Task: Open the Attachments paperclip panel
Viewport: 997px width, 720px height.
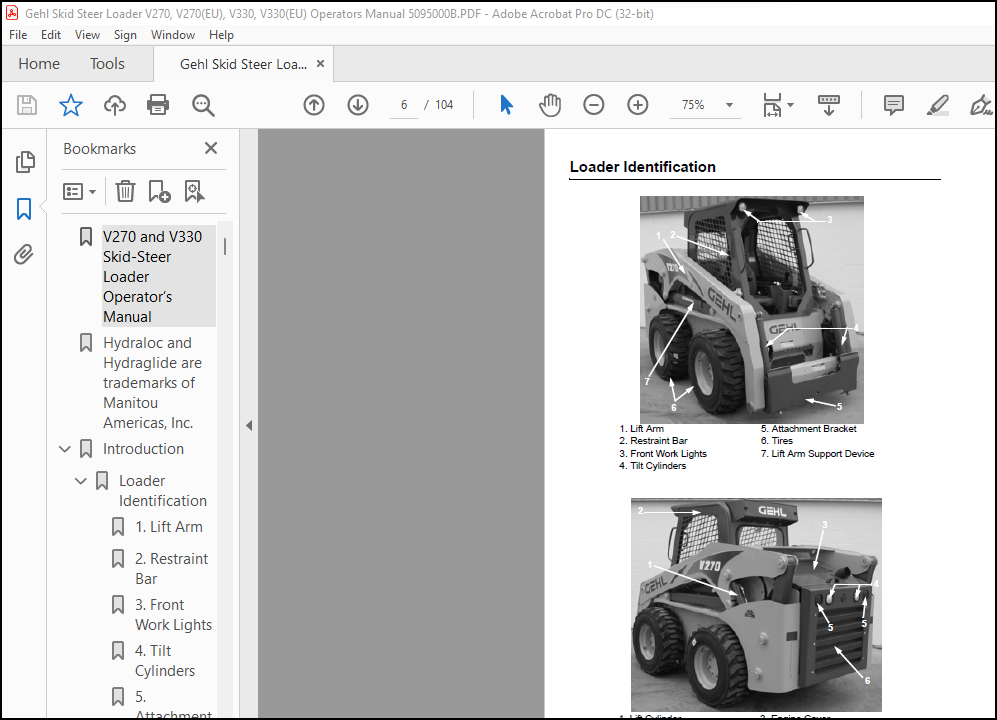Action: click(24, 254)
